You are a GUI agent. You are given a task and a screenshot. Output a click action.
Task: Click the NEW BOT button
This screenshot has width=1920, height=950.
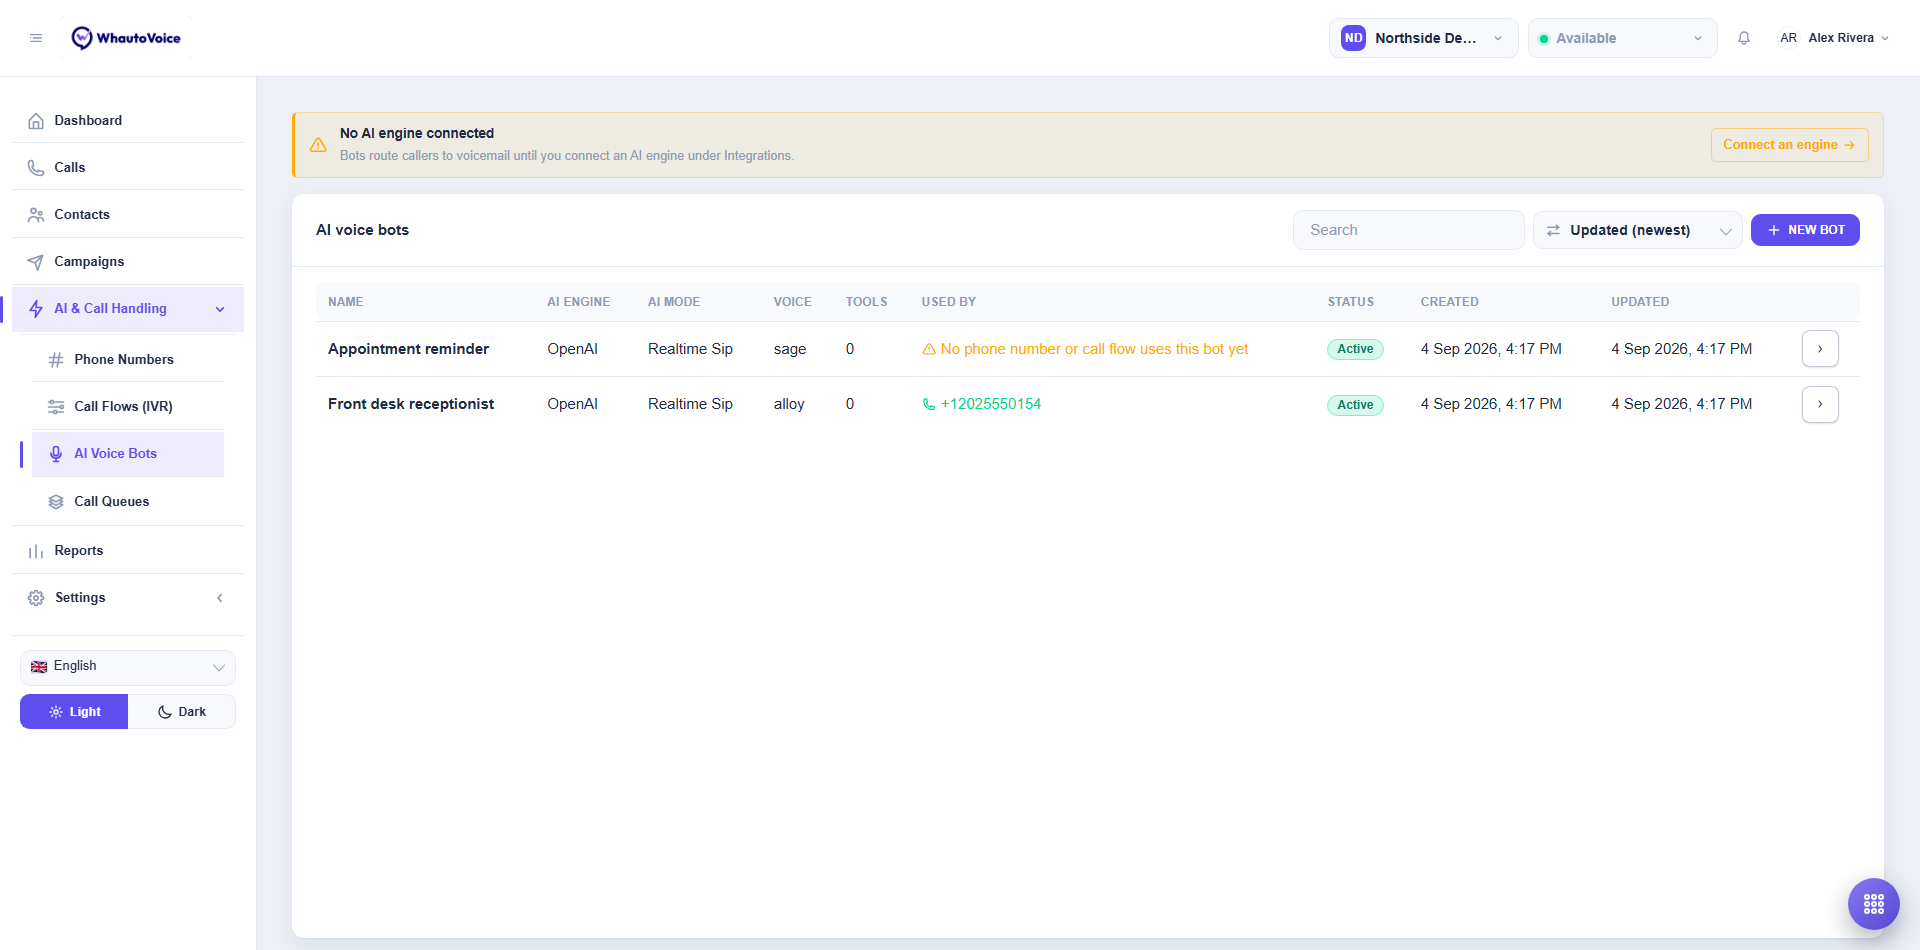(x=1805, y=230)
